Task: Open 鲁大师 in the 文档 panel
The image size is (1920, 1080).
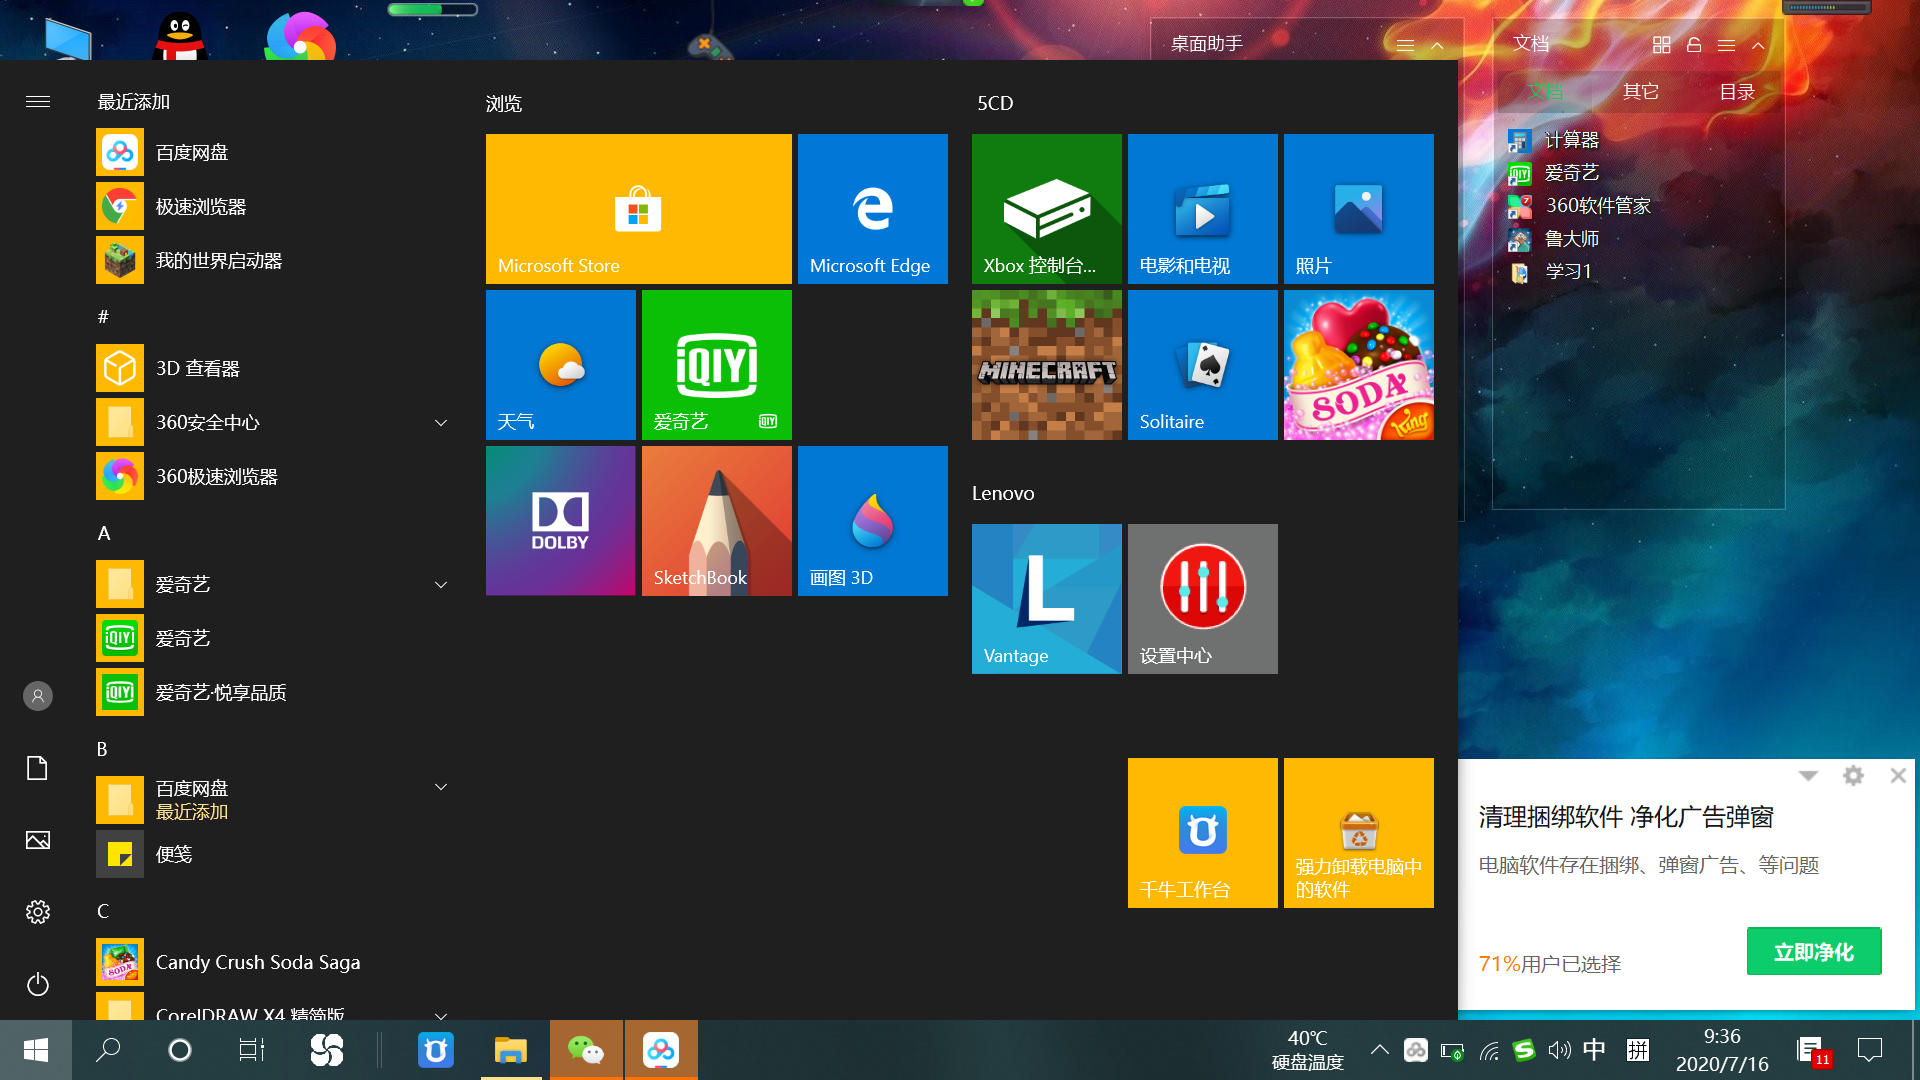Action: pos(1554,239)
